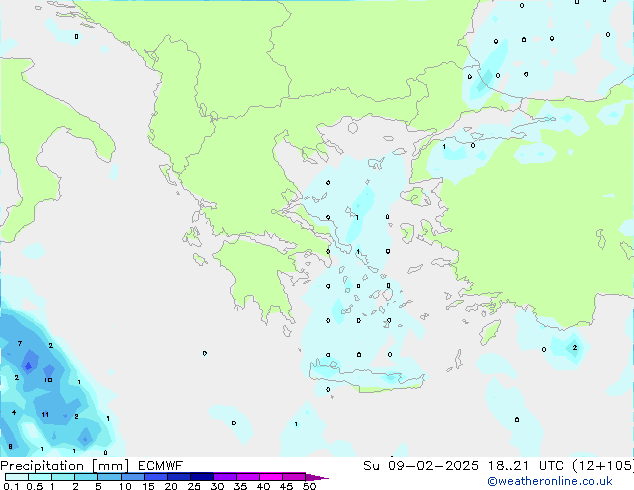Click the '20' legend scale label
Screen dimensions: 634x490
click(x=171, y=486)
